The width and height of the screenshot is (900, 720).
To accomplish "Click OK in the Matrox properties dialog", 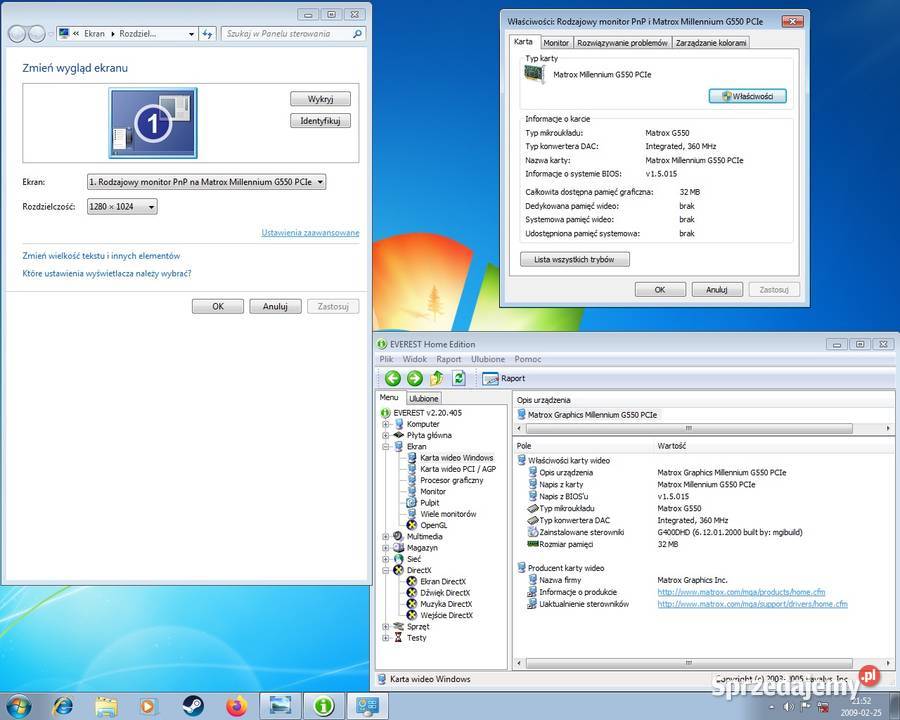I will point(660,289).
